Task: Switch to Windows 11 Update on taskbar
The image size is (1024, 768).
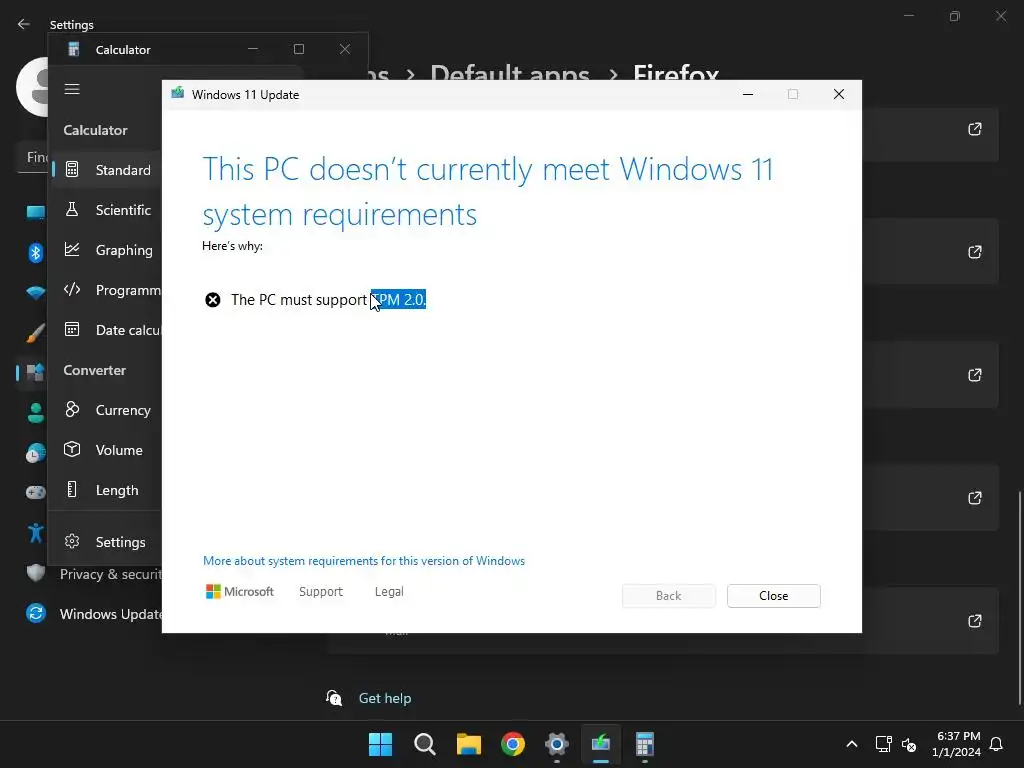Action: click(601, 744)
